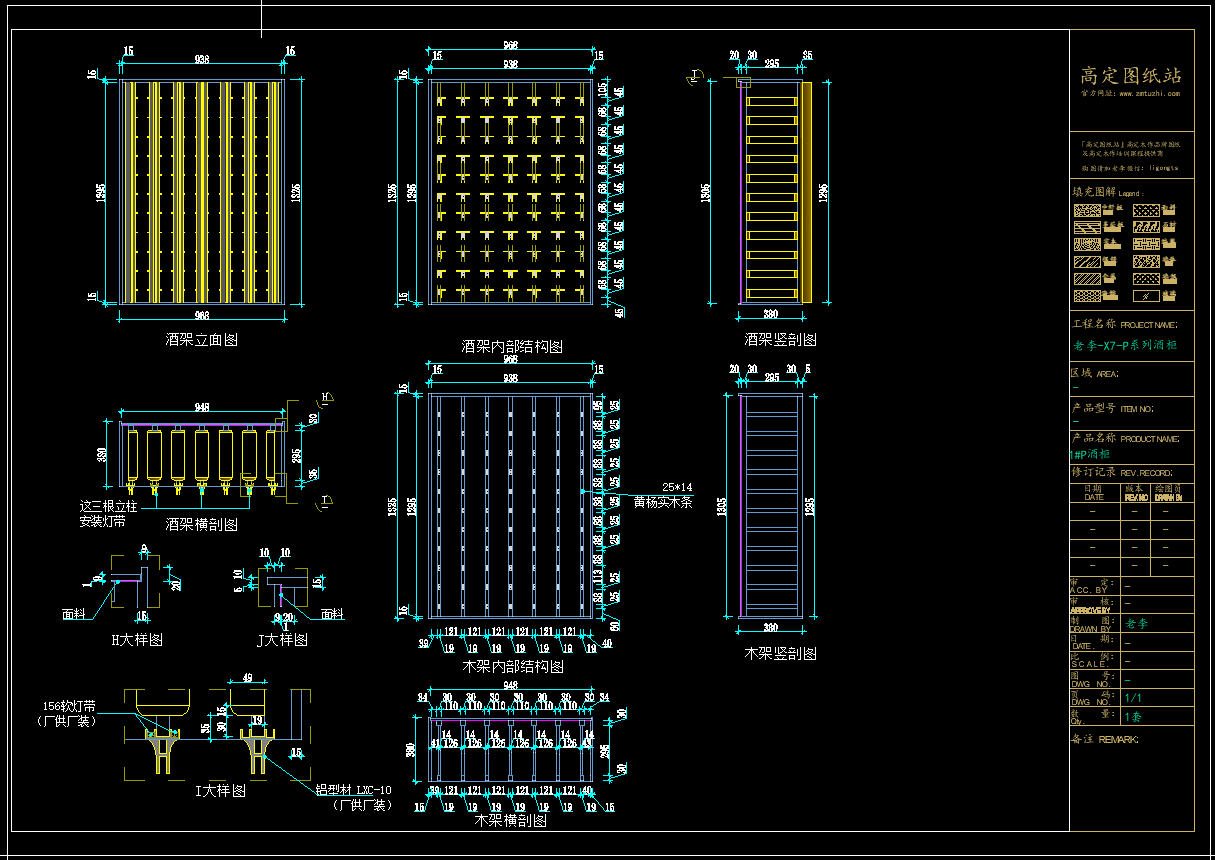Click the 黄杨实木条 annotation text
This screenshot has width=1215, height=860.
663,502
